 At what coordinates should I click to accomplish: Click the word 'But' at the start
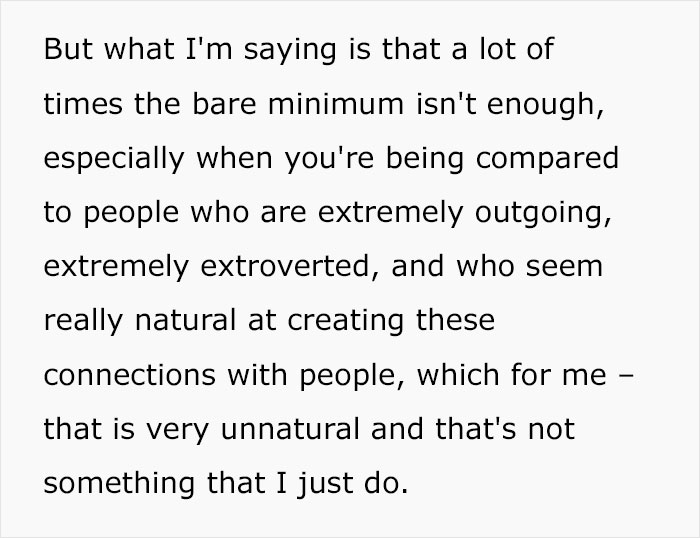coord(68,48)
